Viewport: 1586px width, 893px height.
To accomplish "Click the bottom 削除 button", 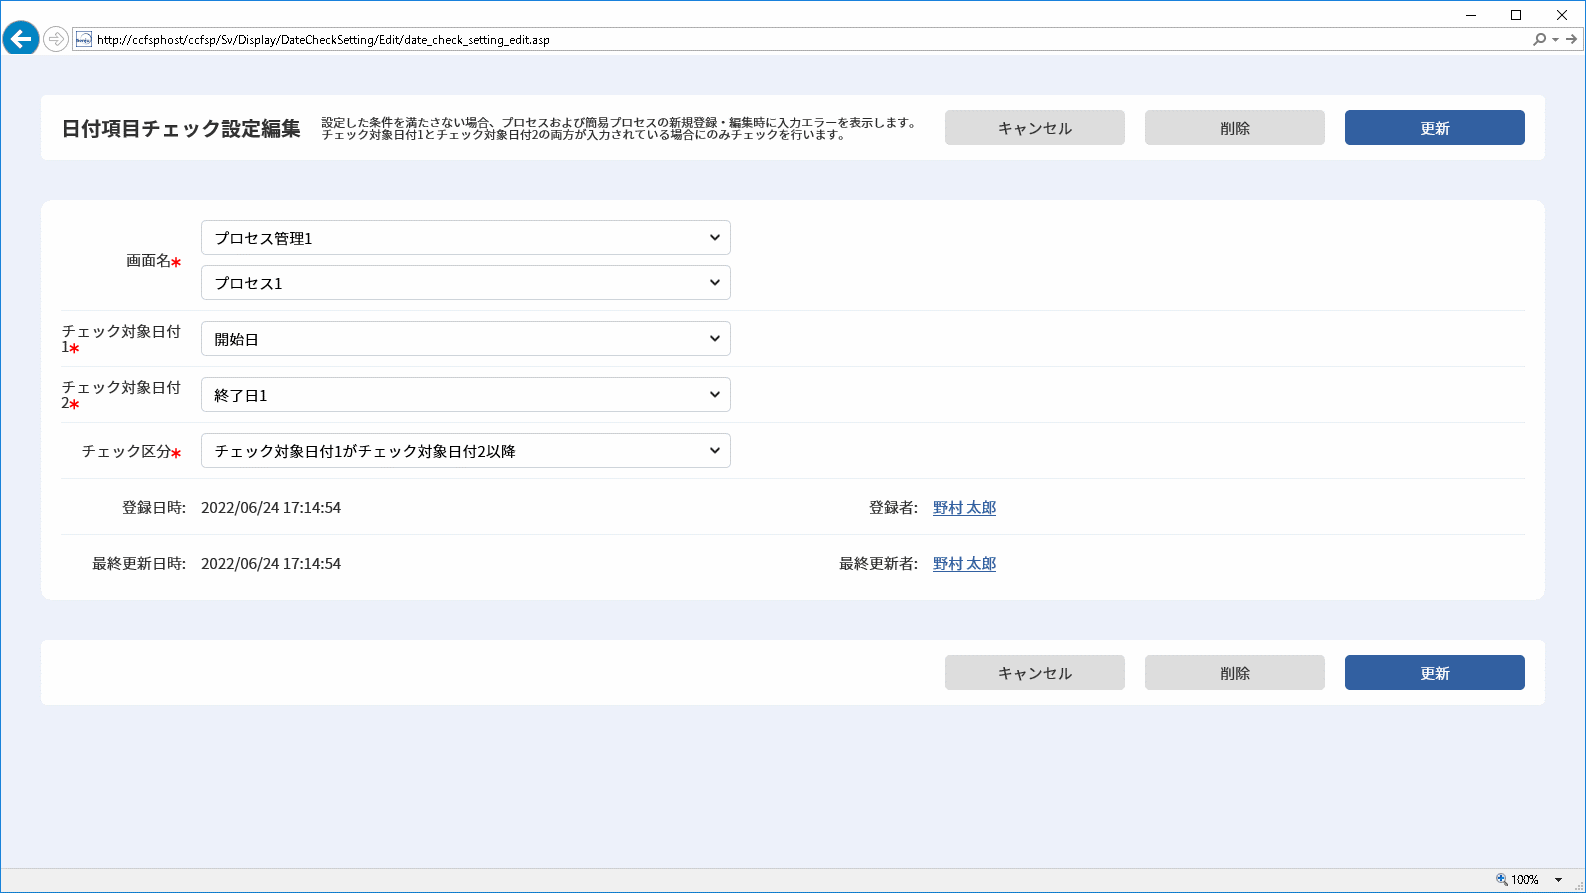I will [x=1235, y=673].
